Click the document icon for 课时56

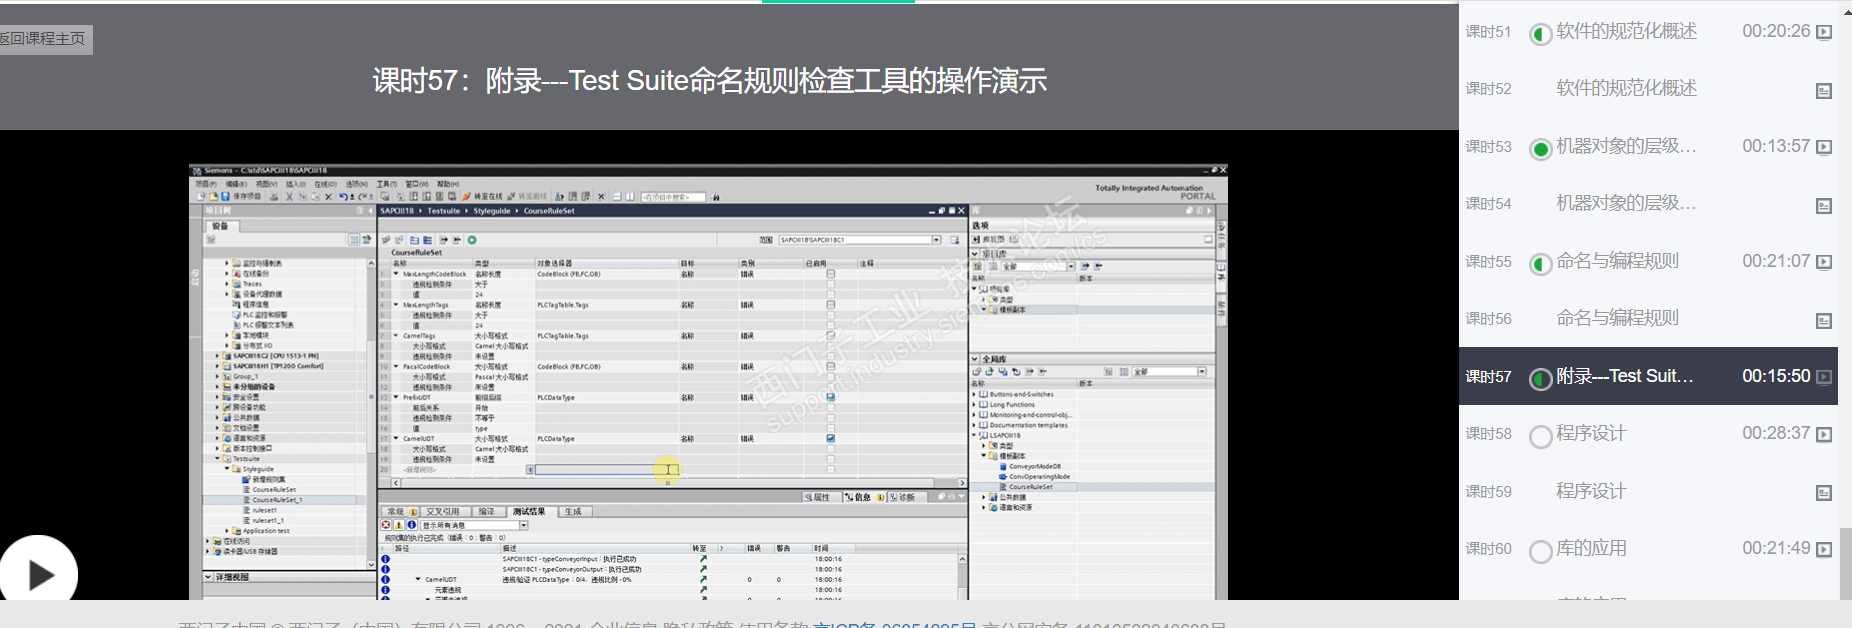pyautogui.click(x=1824, y=321)
